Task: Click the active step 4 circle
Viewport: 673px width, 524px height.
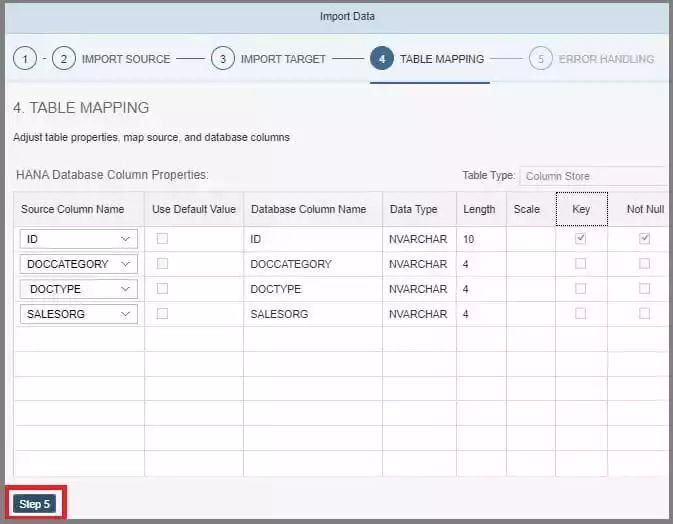Action: click(382, 58)
